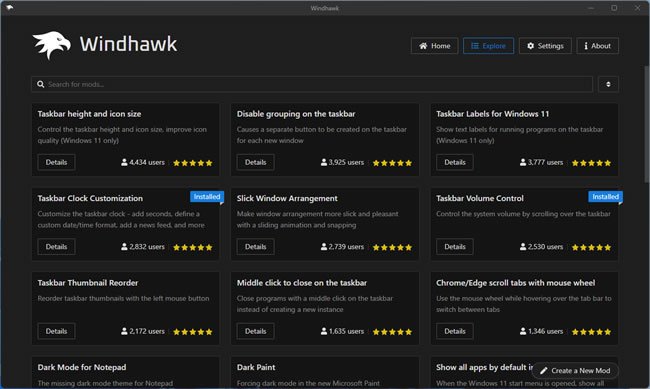This screenshot has height=389, width=650.
Task: Click the Search for mods field
Action: pyautogui.click(x=312, y=84)
